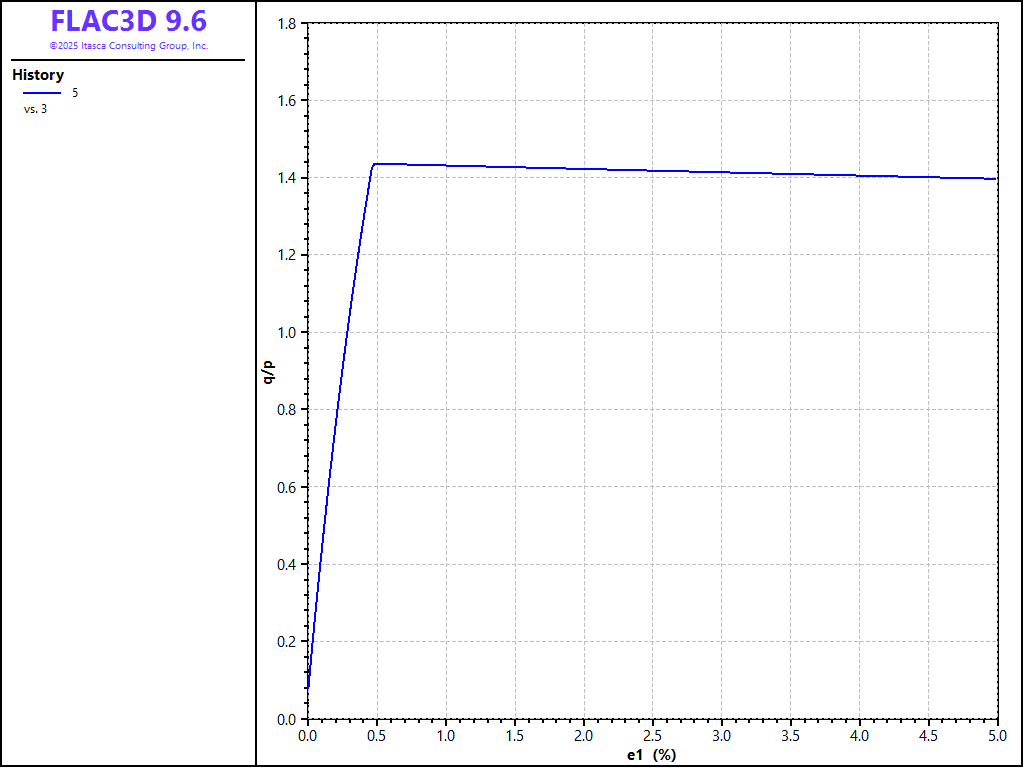1024x768 pixels.
Task: Select the q/p y-axis title
Action: point(267,371)
